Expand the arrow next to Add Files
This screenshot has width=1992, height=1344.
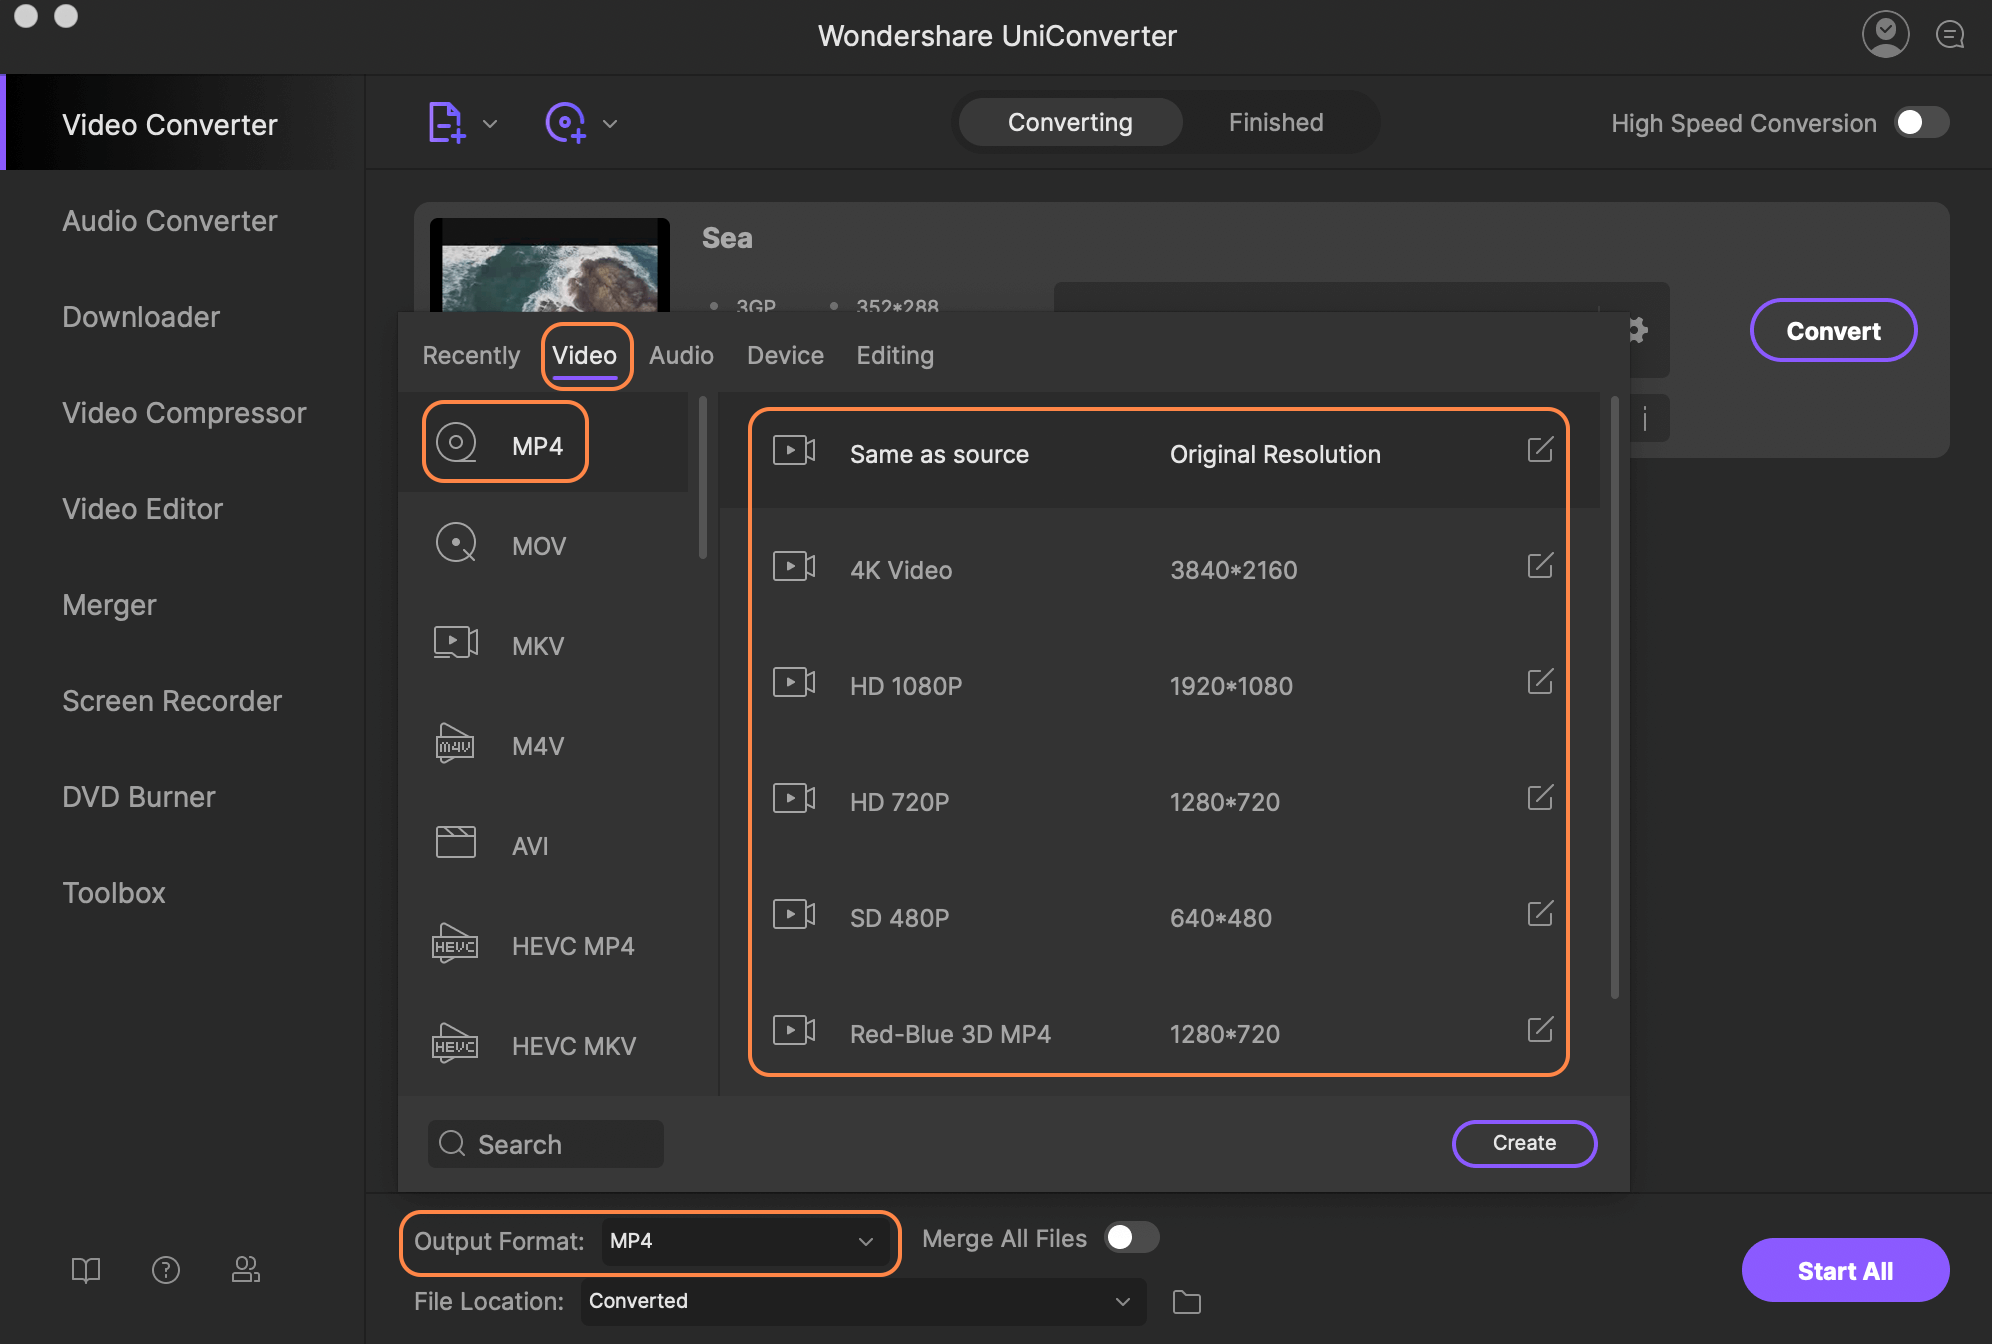point(490,124)
